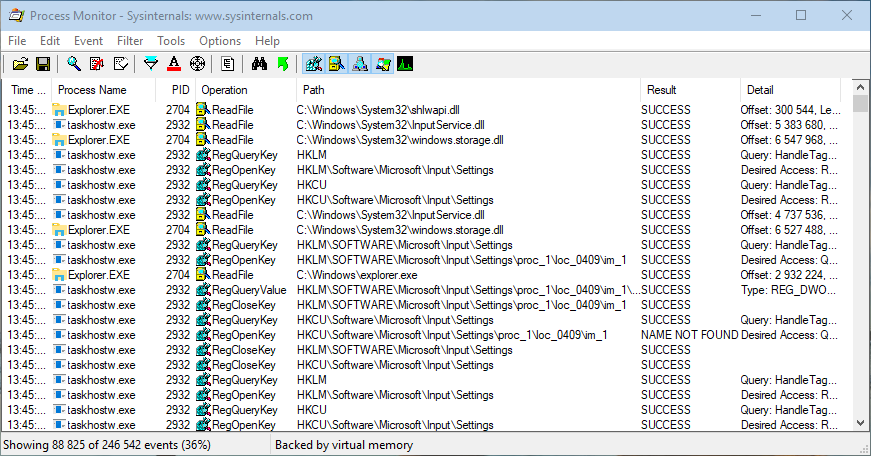Toggle Show Profiling Events graph button
Viewport: 871px width, 456px height.
click(x=405, y=64)
